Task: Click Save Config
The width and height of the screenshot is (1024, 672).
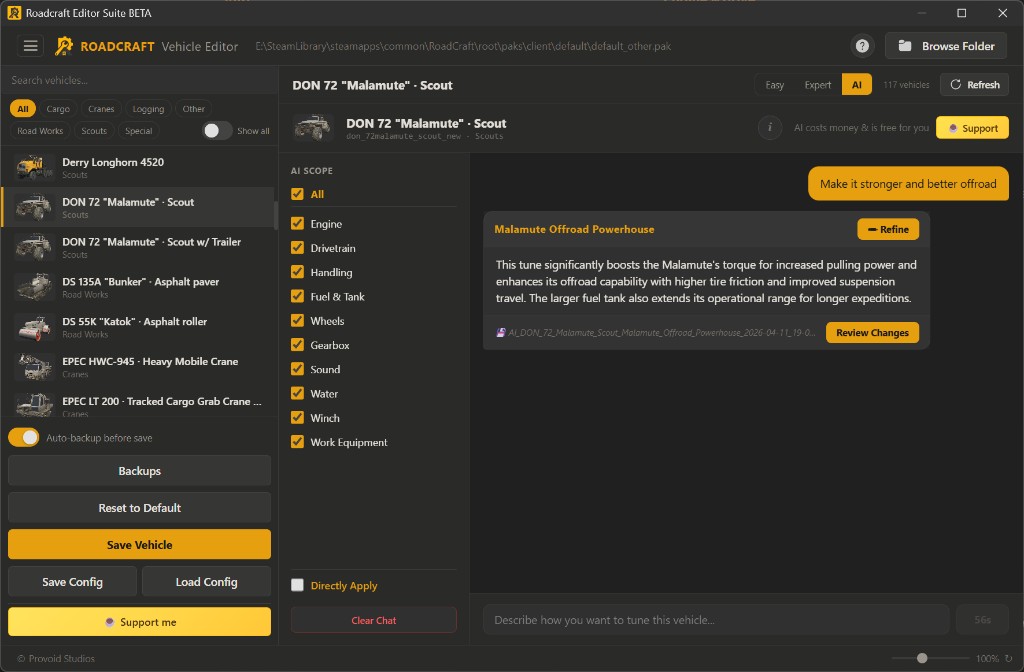Action: [x=72, y=581]
